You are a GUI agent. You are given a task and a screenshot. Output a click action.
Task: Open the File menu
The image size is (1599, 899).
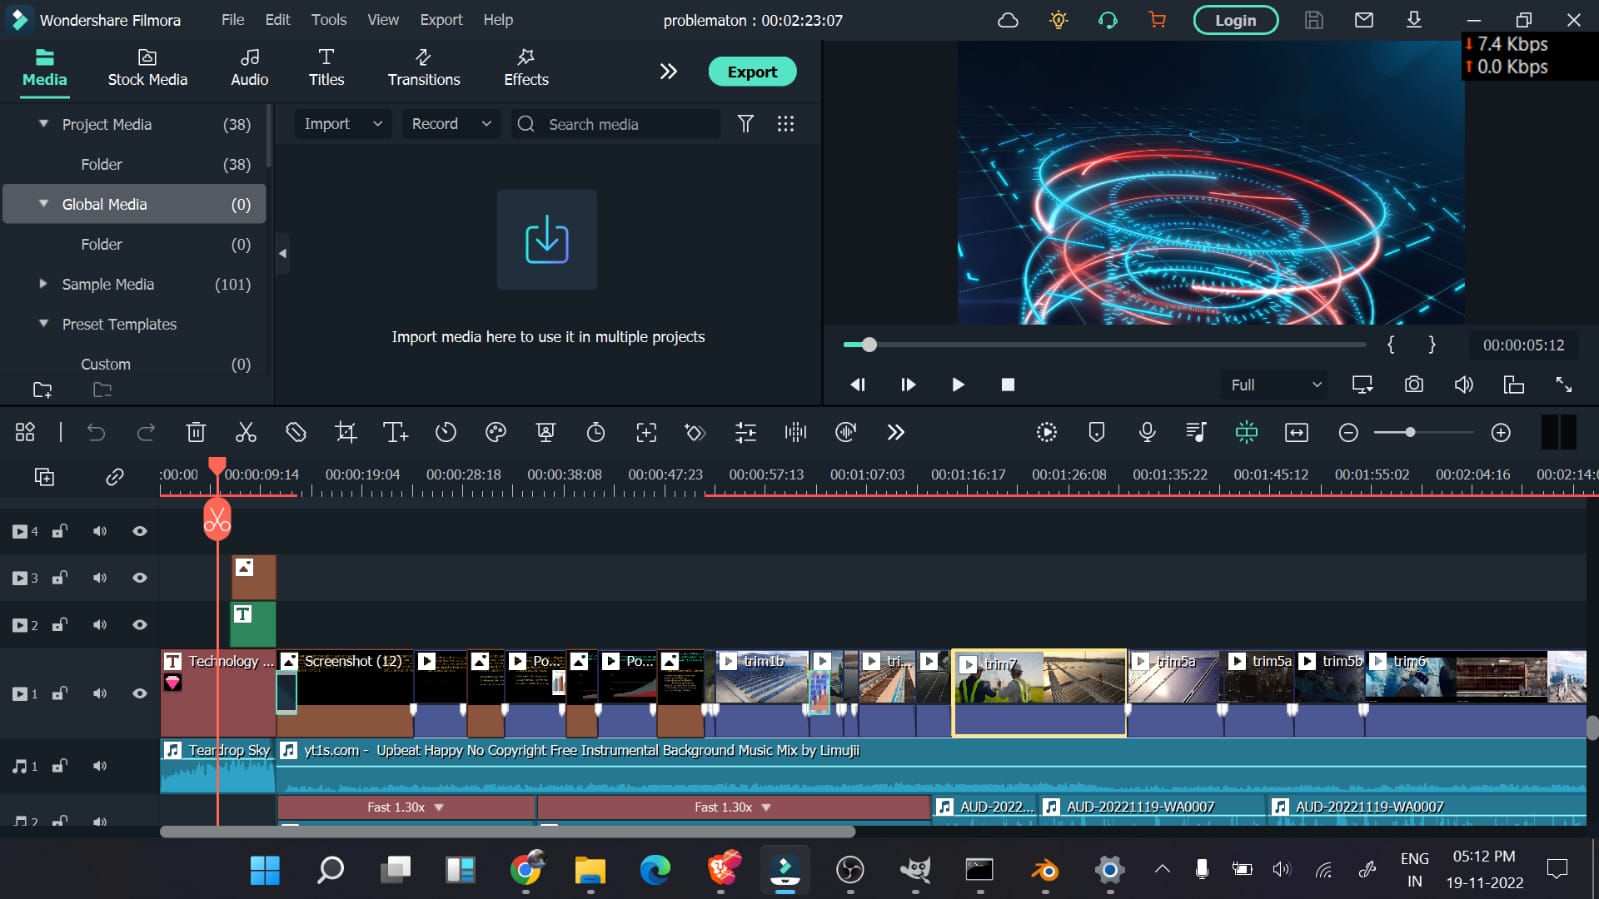233,20
